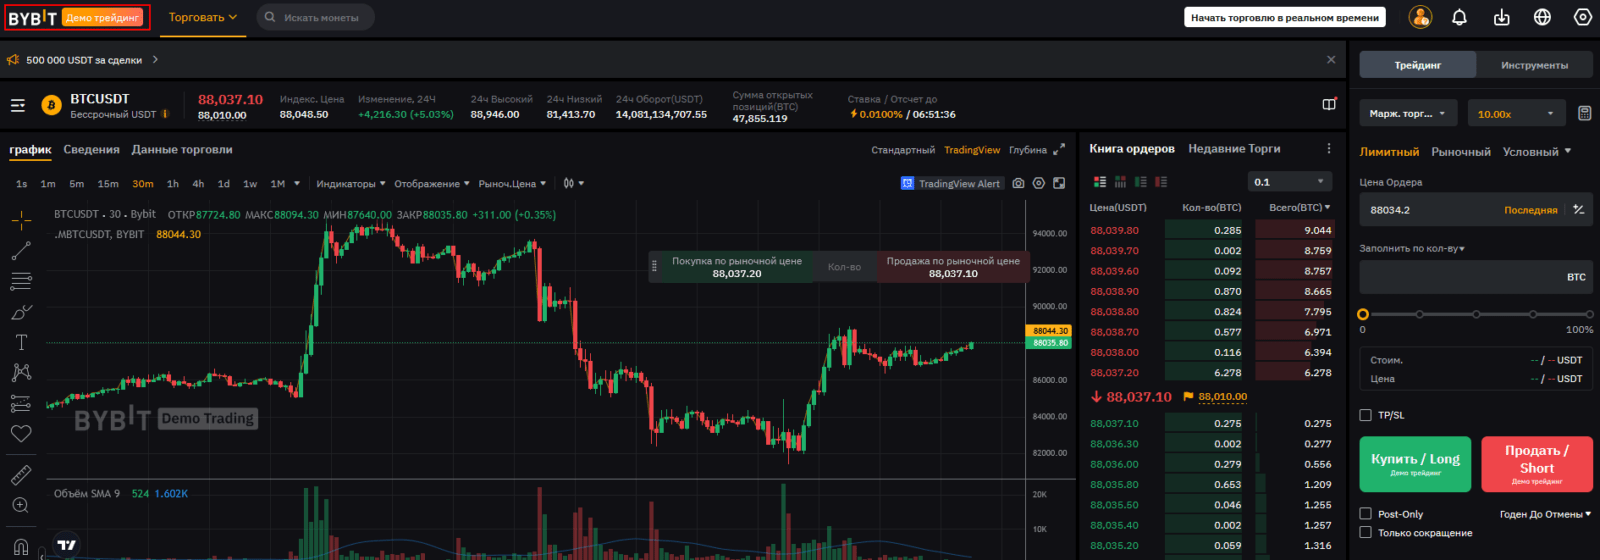This screenshot has height=560, width=1600.
Task: Expand the Индикаторы dropdown
Action: 350,184
